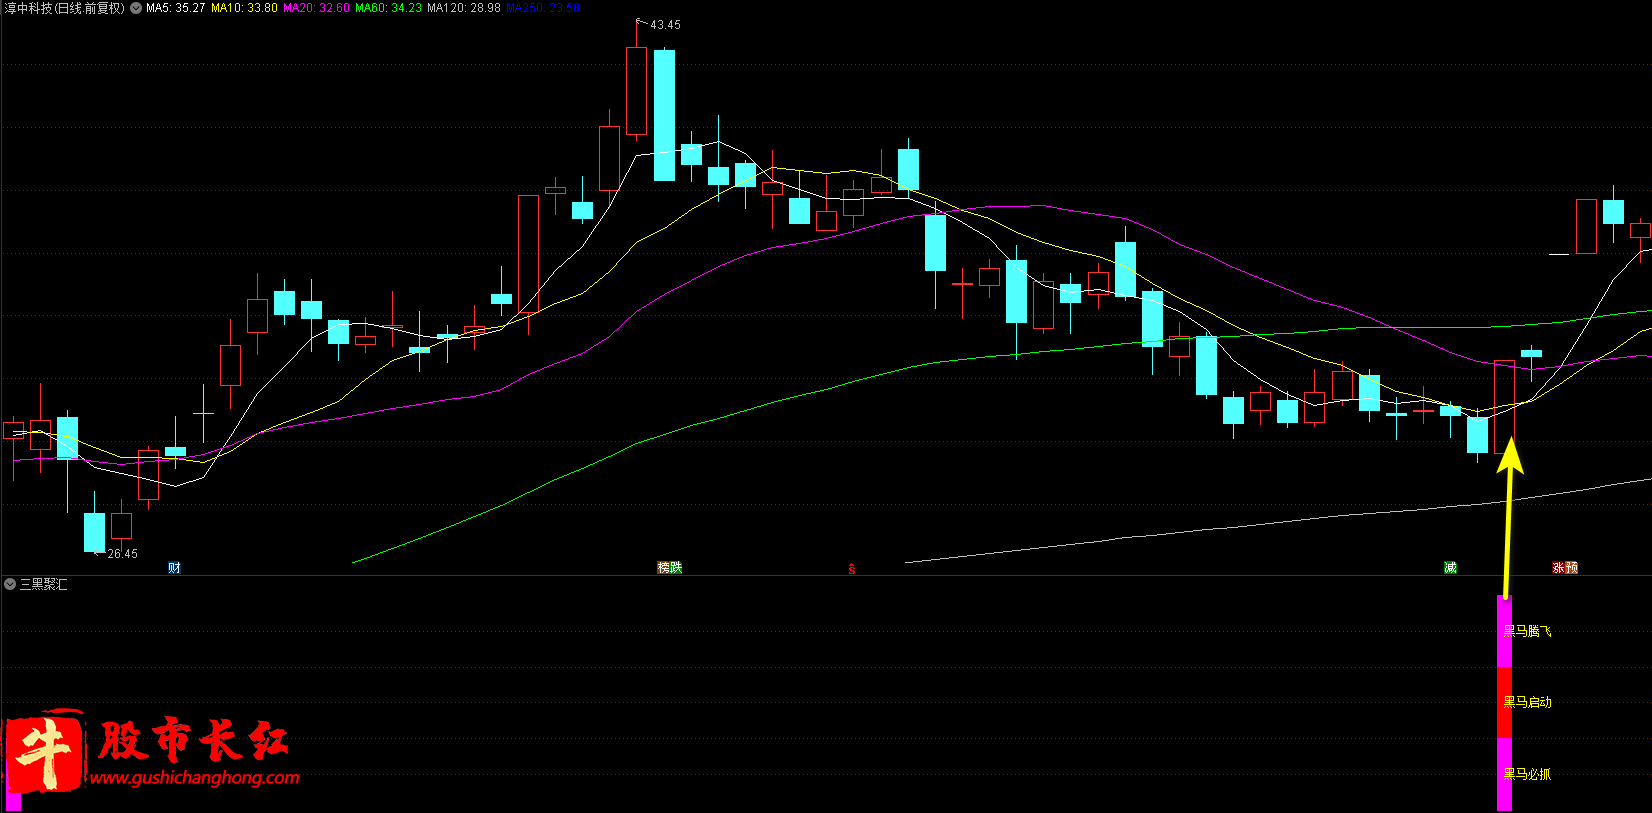The height and width of the screenshot is (813, 1652).
Task: Click the cyan candle at the 26.45 low
Action: [94, 531]
